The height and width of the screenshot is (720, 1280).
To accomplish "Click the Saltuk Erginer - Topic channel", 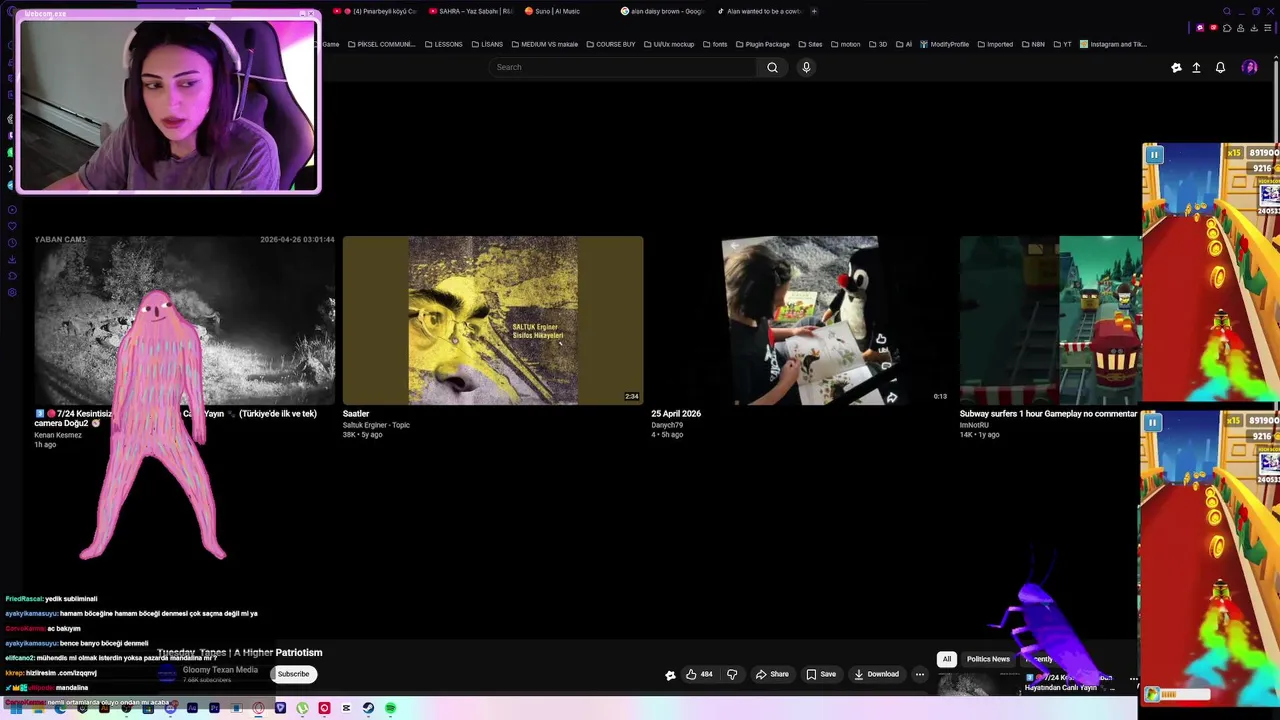I will pyautogui.click(x=376, y=425).
